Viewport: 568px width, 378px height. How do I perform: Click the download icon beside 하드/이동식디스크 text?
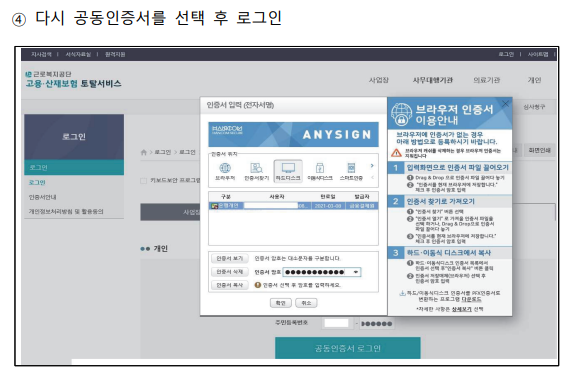point(402,293)
